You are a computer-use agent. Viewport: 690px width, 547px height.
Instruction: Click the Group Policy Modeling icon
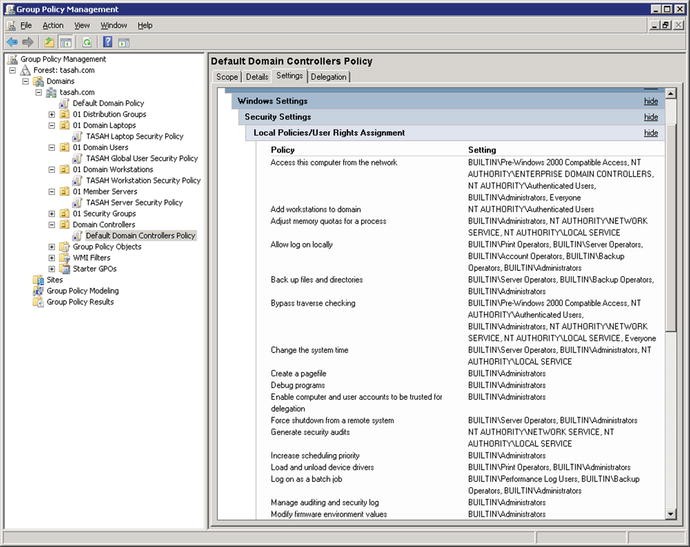[x=39, y=290]
